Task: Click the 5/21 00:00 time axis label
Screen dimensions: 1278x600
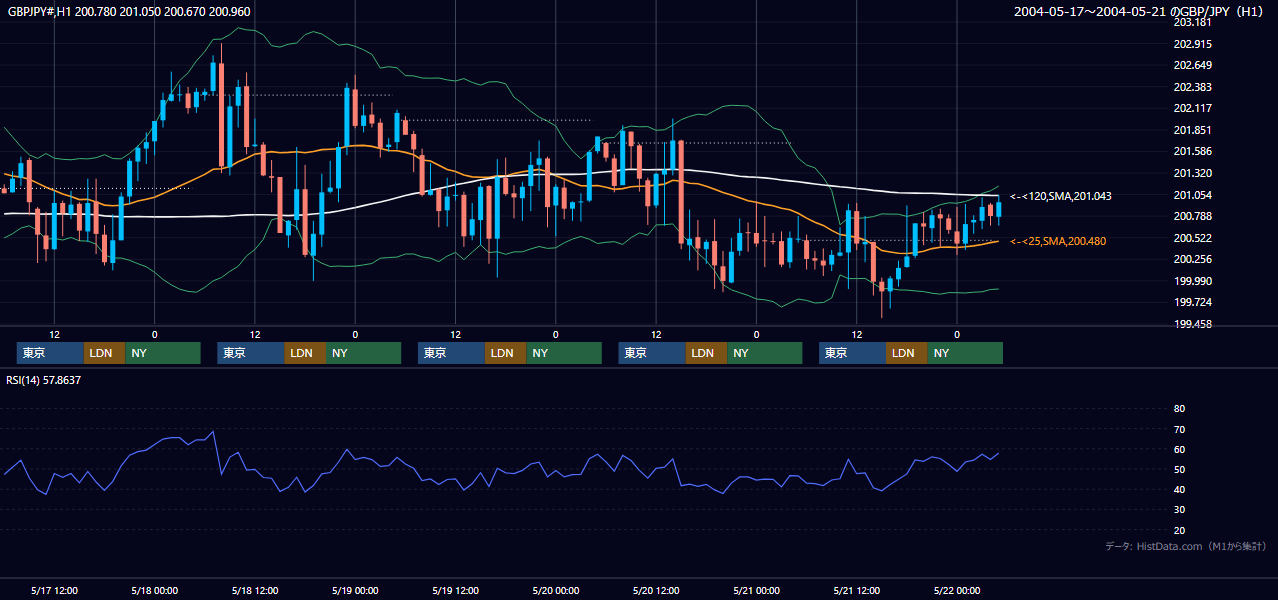Action: click(x=757, y=591)
